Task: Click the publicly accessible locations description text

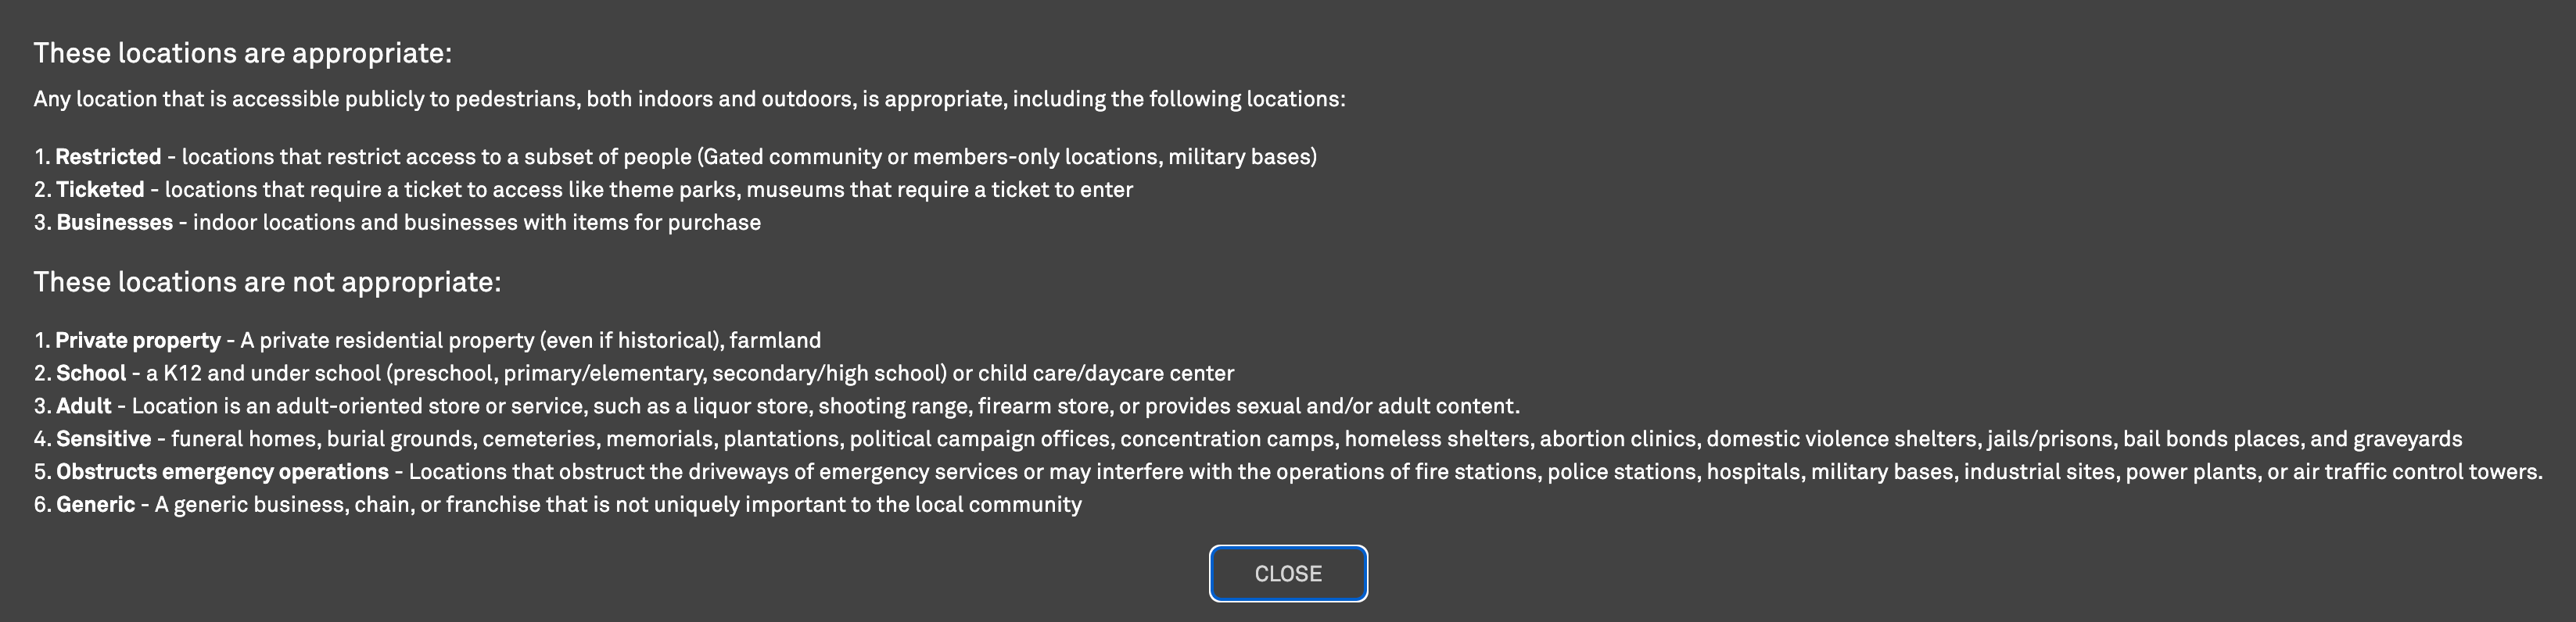Action: [690, 98]
